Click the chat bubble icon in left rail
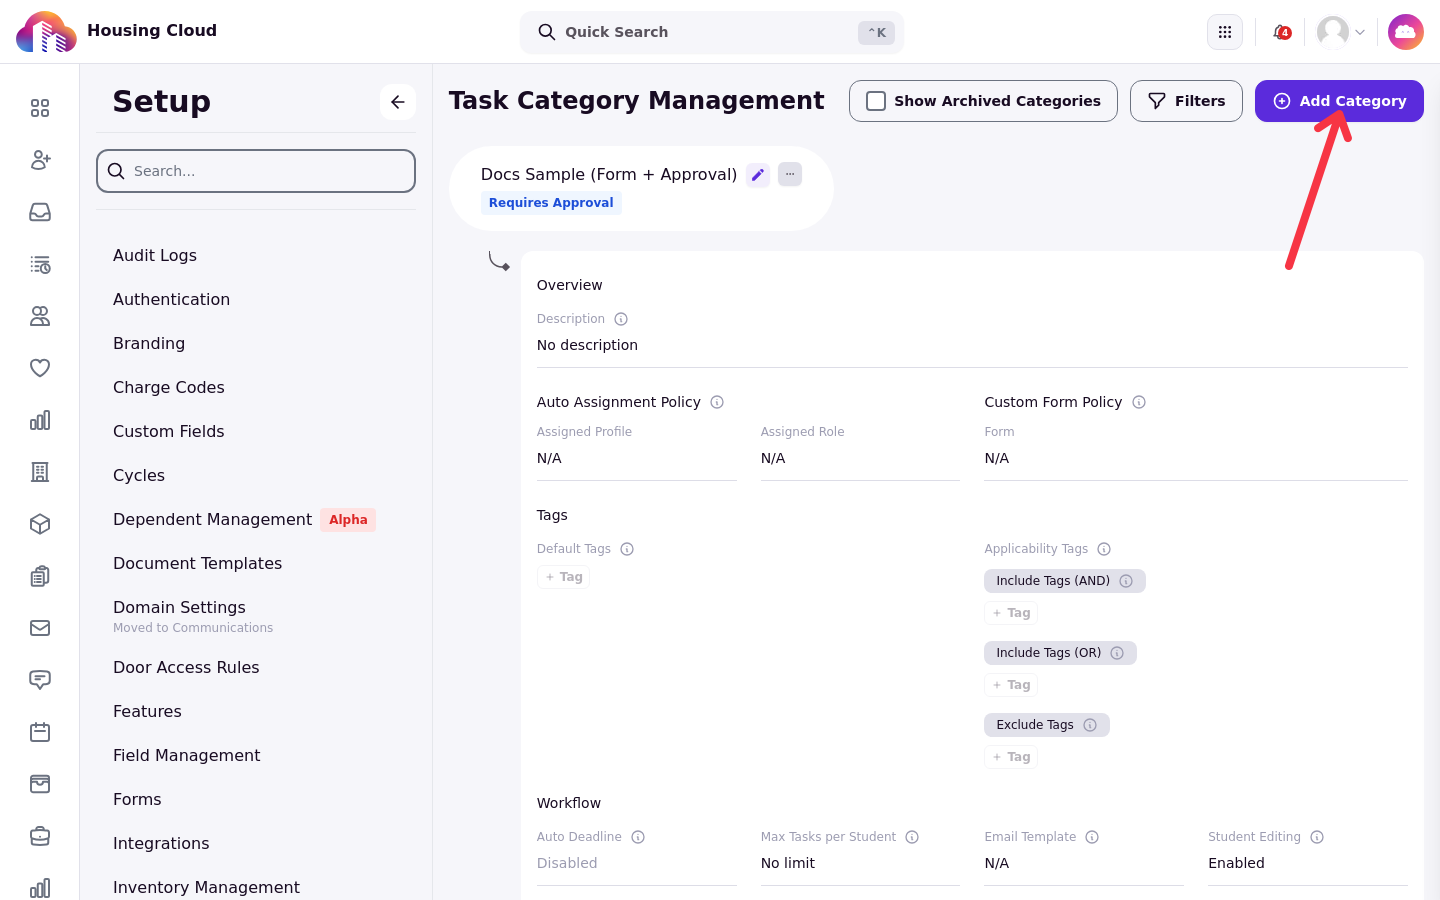The width and height of the screenshot is (1440, 900). 40,680
